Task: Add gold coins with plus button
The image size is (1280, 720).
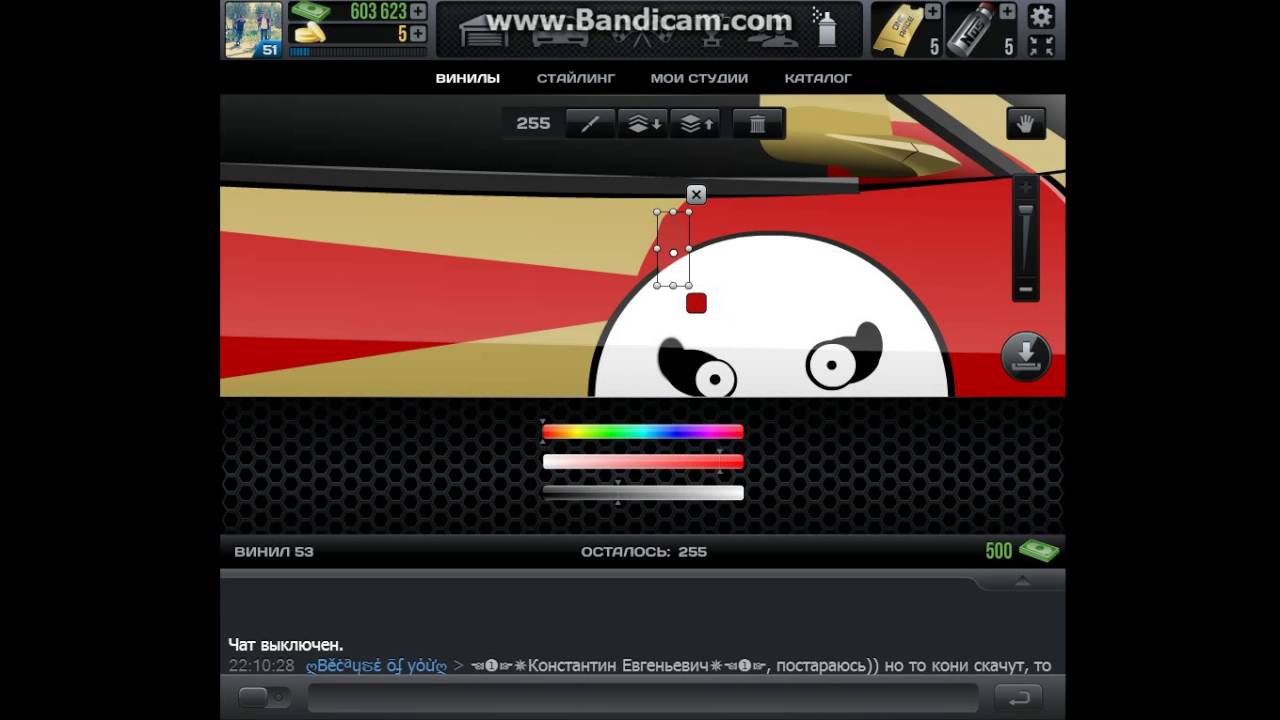Action: click(x=418, y=33)
